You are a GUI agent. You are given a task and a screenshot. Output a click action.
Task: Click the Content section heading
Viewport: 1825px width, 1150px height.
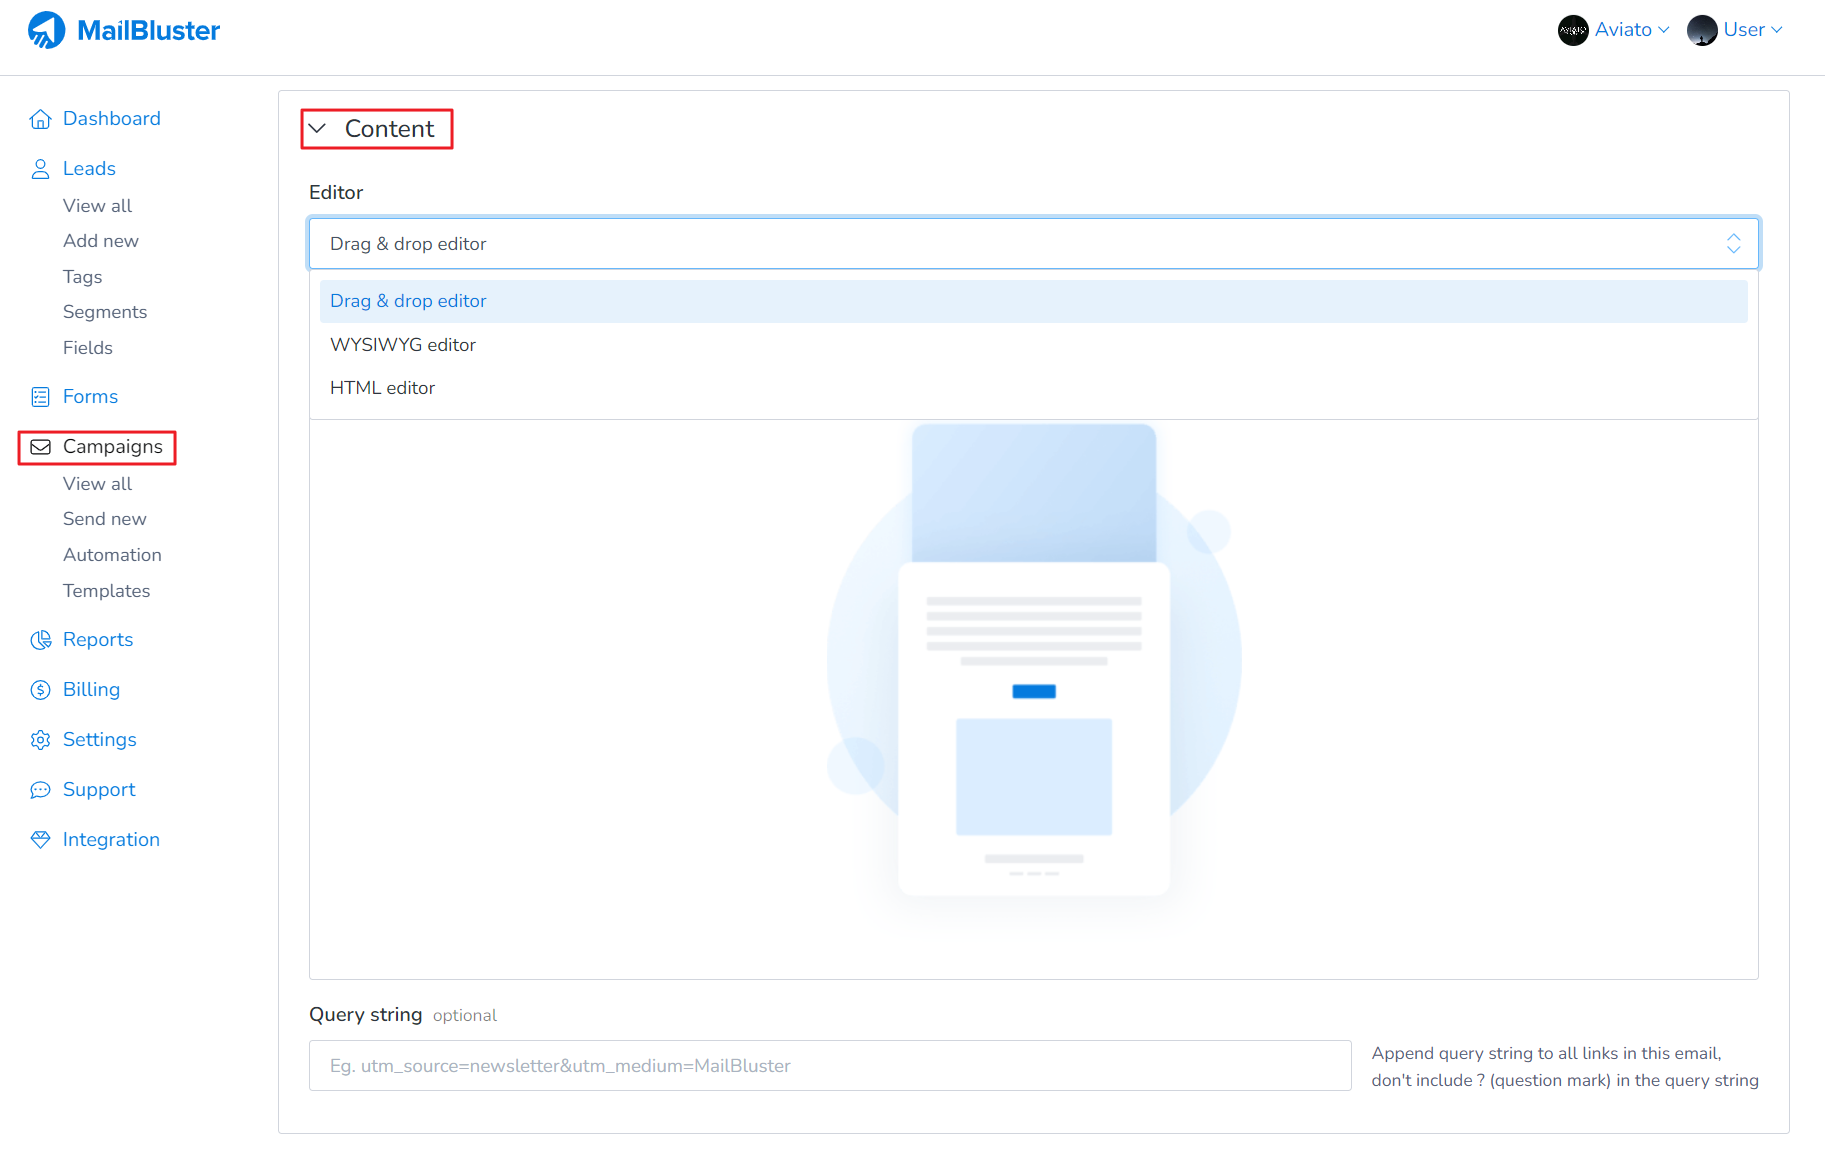click(389, 129)
